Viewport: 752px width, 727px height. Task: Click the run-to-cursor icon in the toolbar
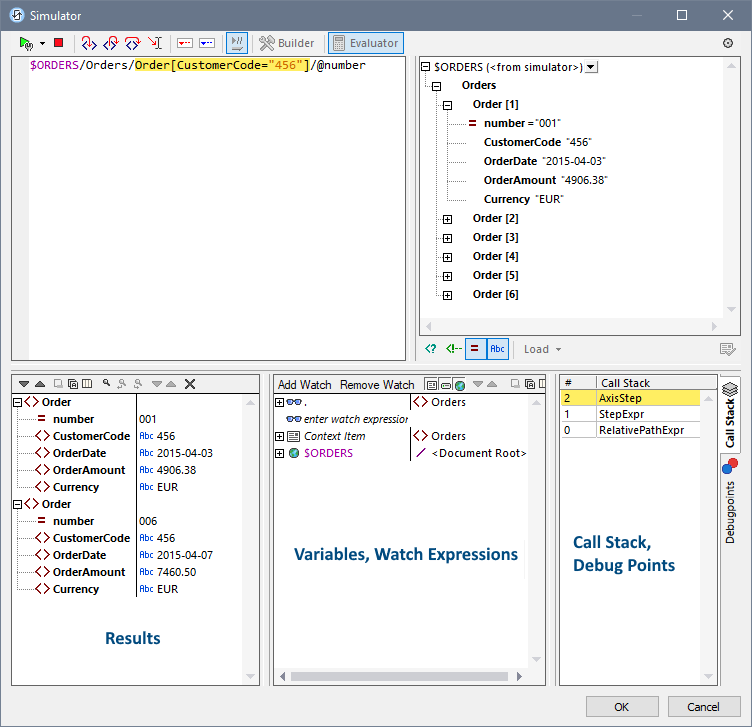[x=155, y=43]
